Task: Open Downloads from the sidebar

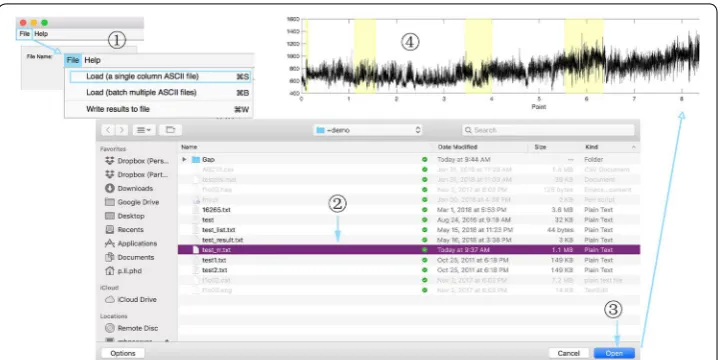Action: pos(129,189)
